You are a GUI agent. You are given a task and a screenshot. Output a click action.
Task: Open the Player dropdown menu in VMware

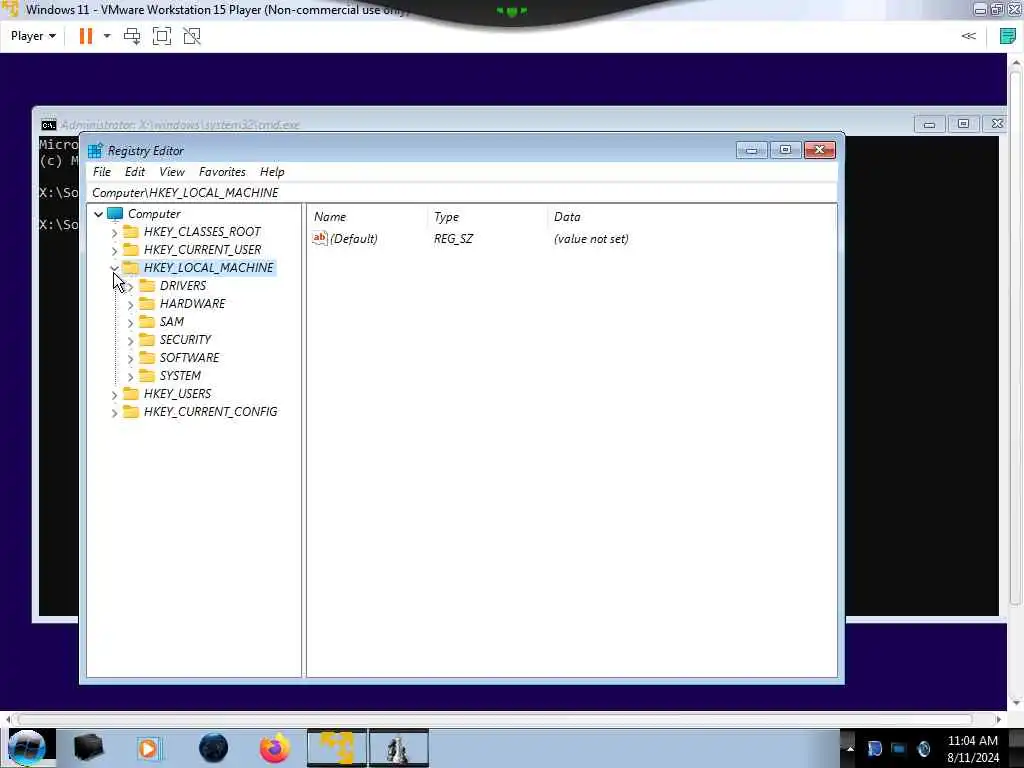pos(33,36)
